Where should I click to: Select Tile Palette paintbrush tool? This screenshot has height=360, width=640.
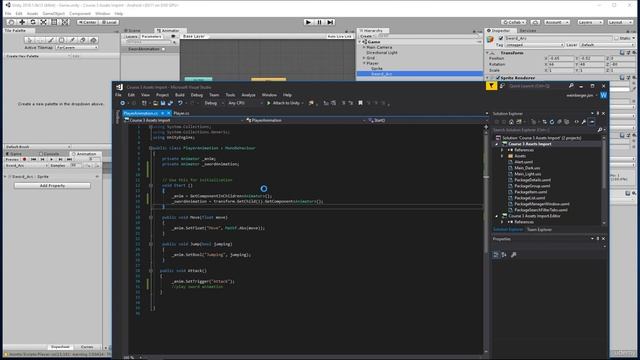coord(51,40)
